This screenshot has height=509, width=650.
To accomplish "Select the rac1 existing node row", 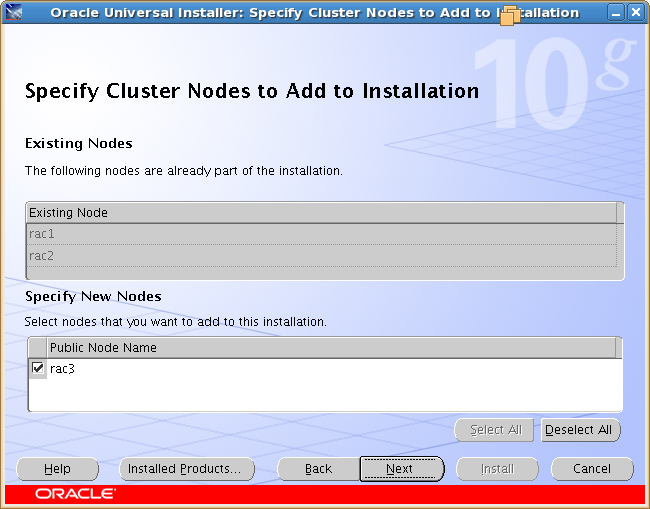I will pyautogui.click(x=322, y=234).
